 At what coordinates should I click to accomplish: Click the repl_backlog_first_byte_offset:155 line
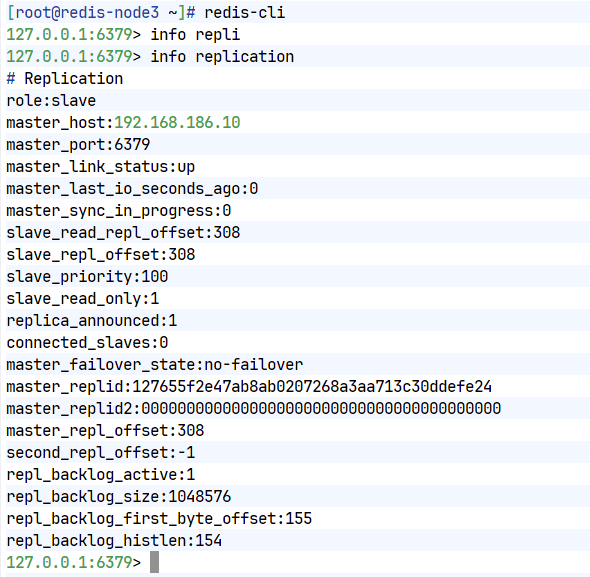tap(159, 519)
